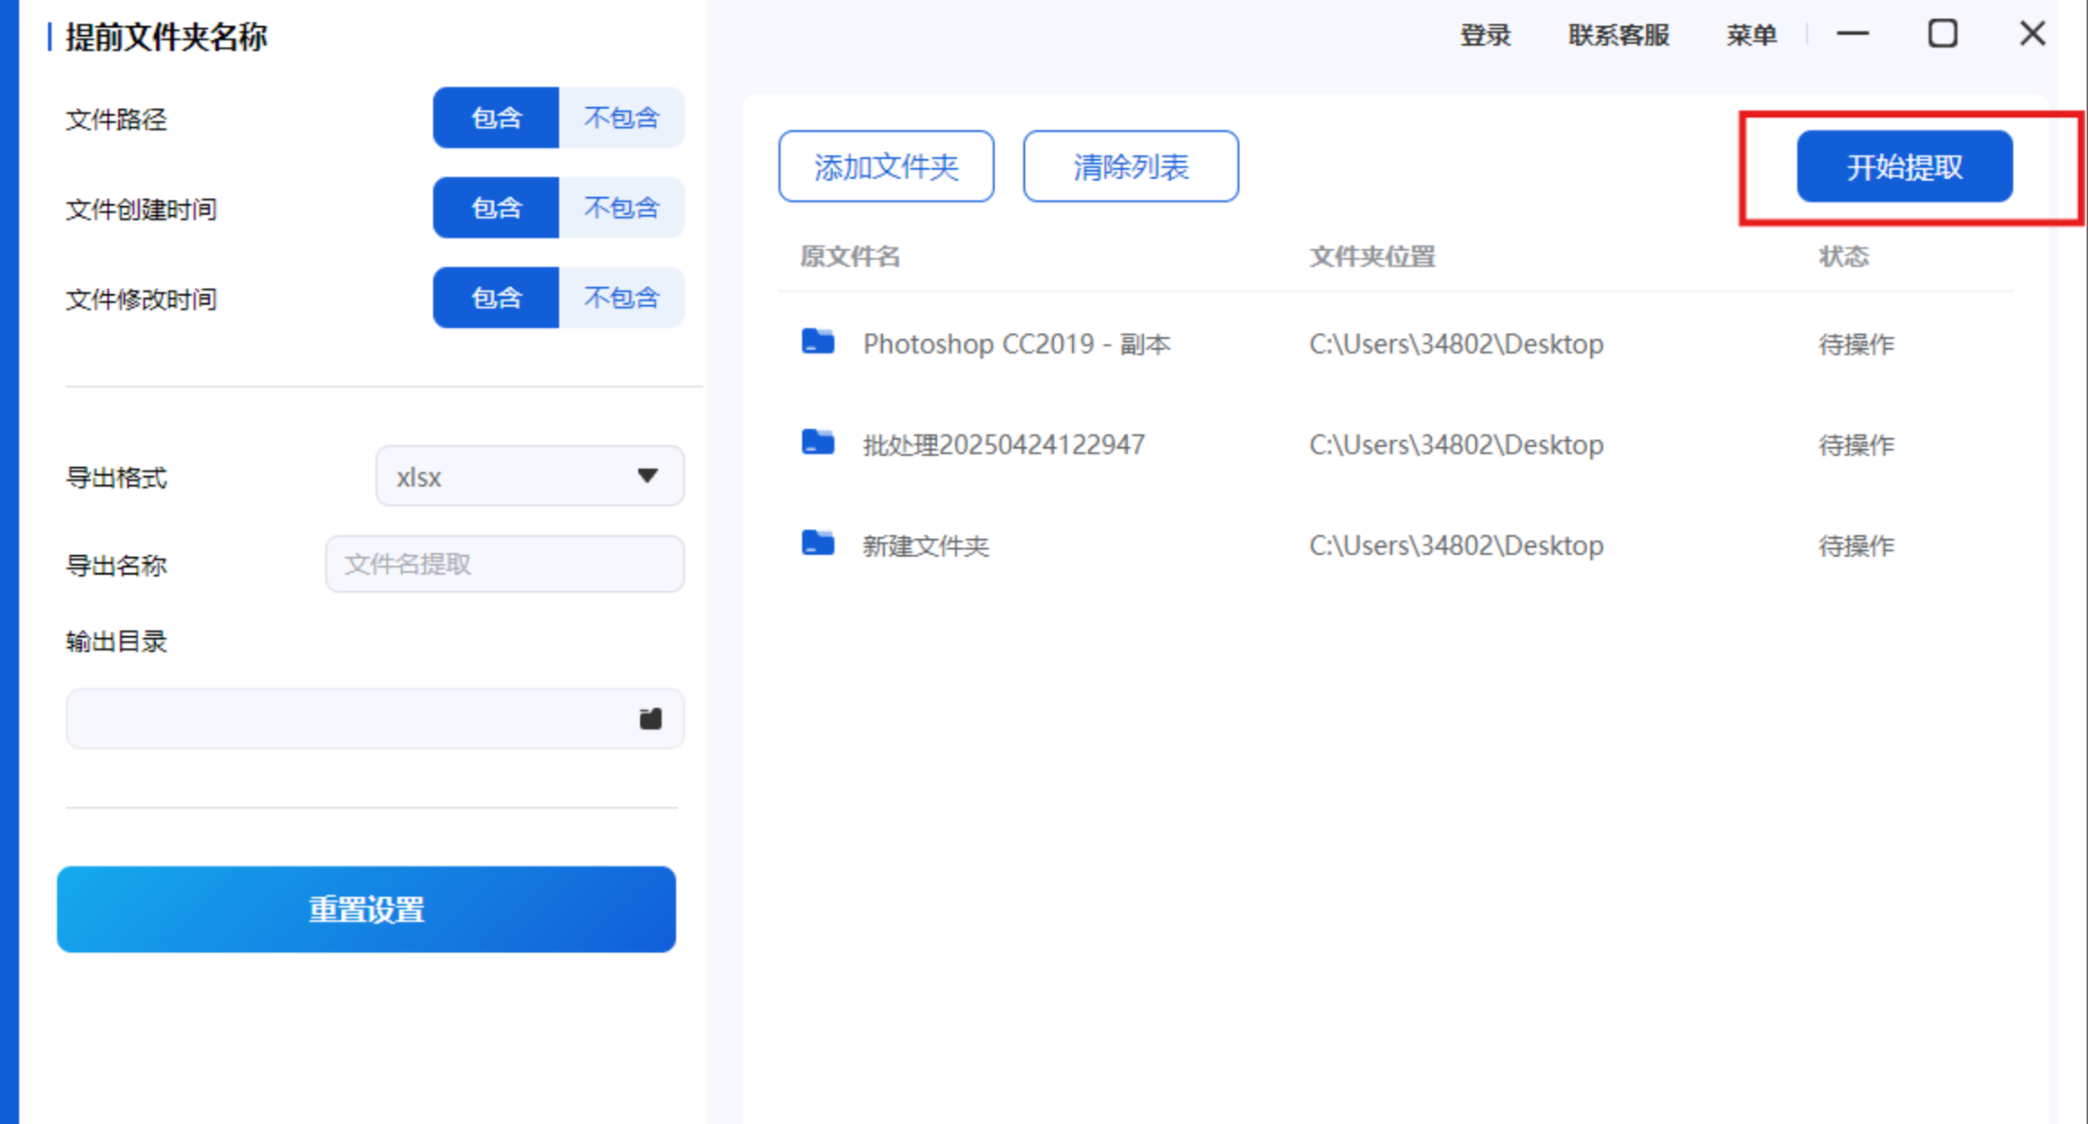Image resolution: width=2088 pixels, height=1124 pixels.
Task: Click 待操作 status of Photoshop CC2019 row
Action: click(1856, 344)
